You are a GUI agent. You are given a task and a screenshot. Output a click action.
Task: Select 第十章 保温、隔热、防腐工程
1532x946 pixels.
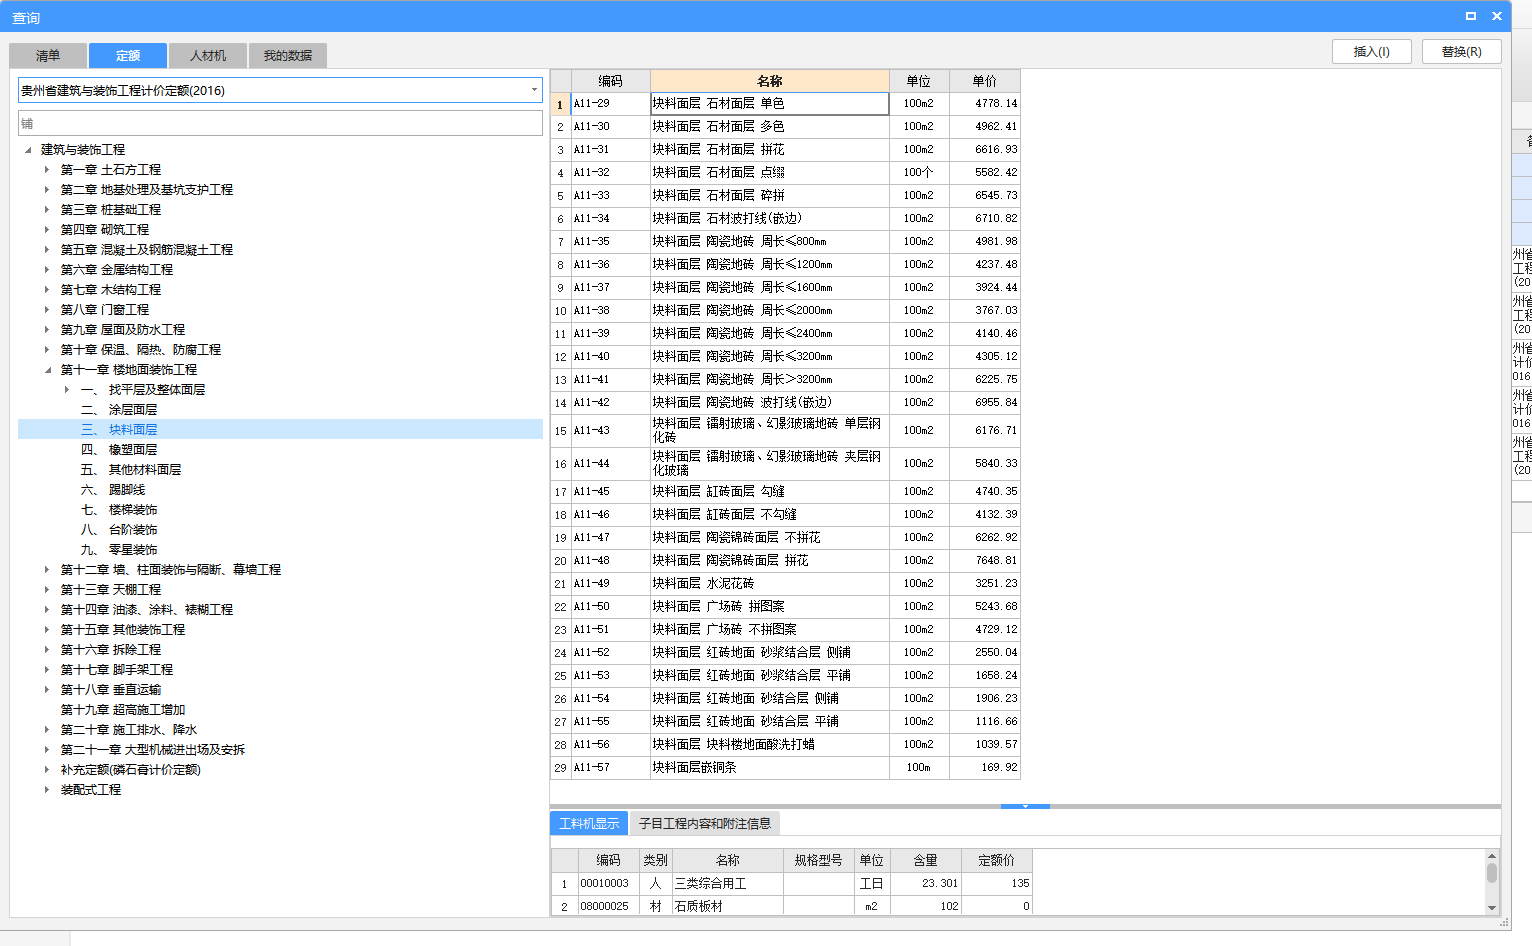click(x=141, y=350)
